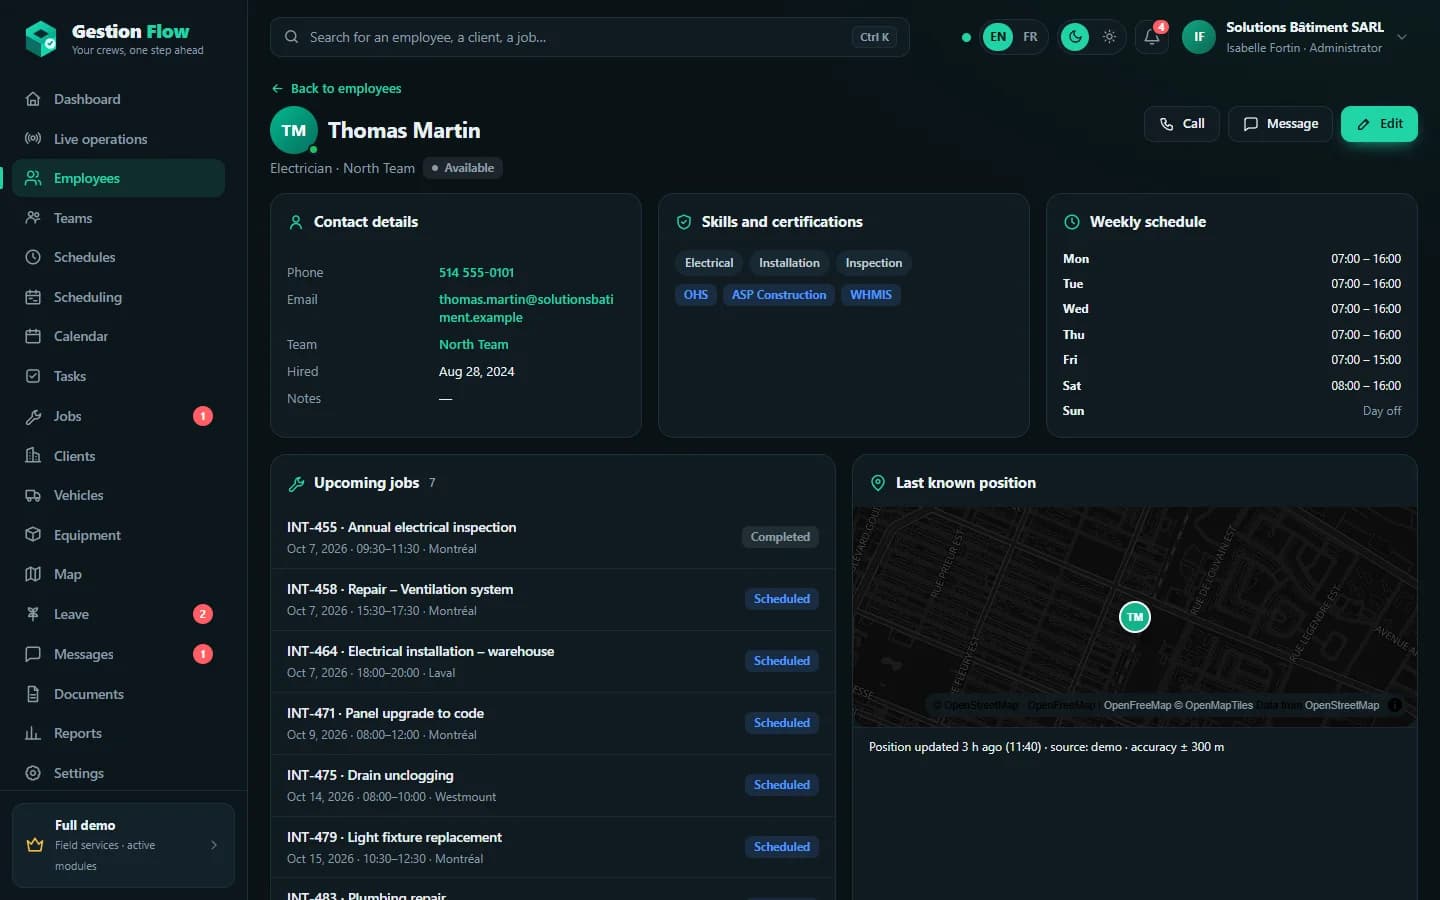Click the Vehicles truck icon
This screenshot has height=900, width=1440.
(x=33, y=495)
